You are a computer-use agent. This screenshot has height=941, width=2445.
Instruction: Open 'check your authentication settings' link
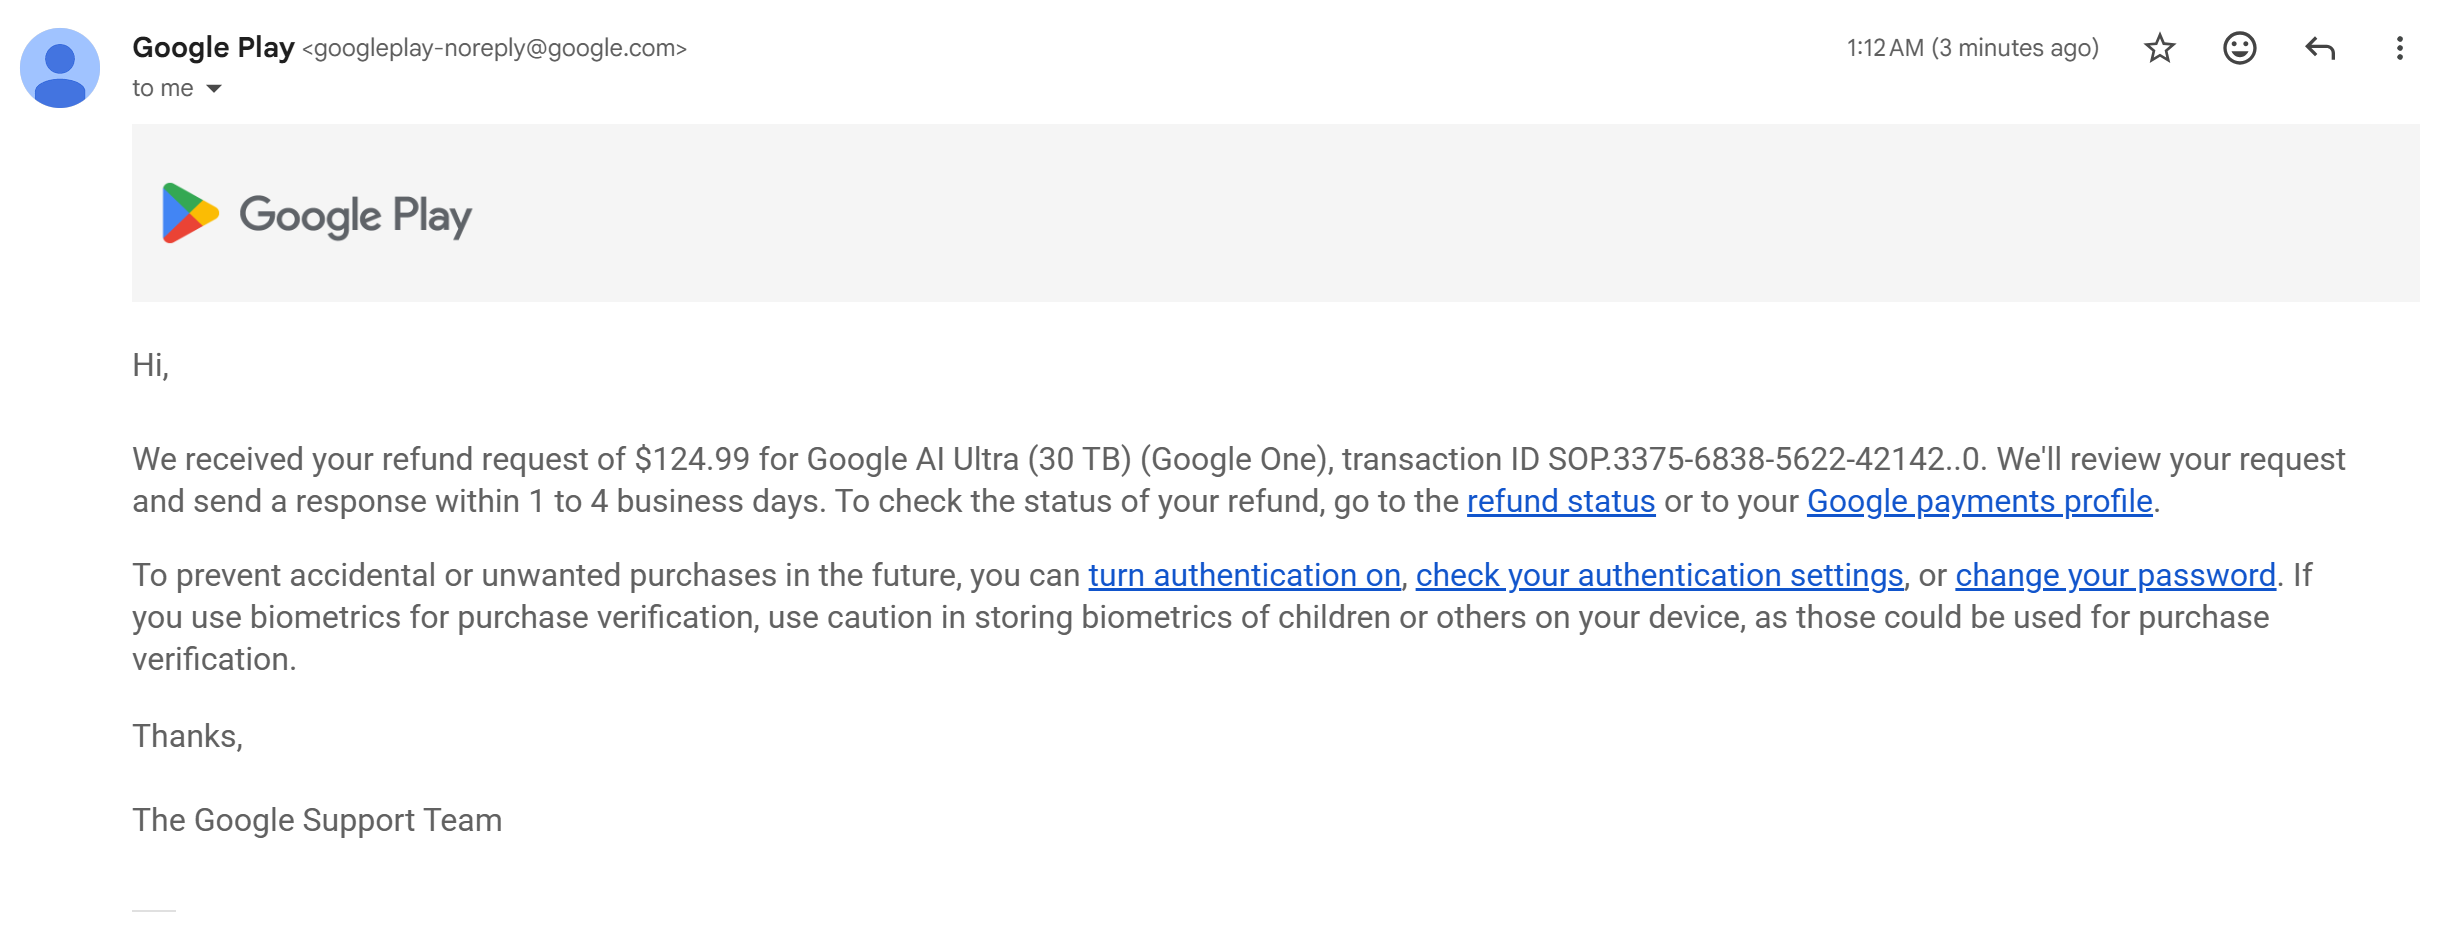click(x=1660, y=575)
